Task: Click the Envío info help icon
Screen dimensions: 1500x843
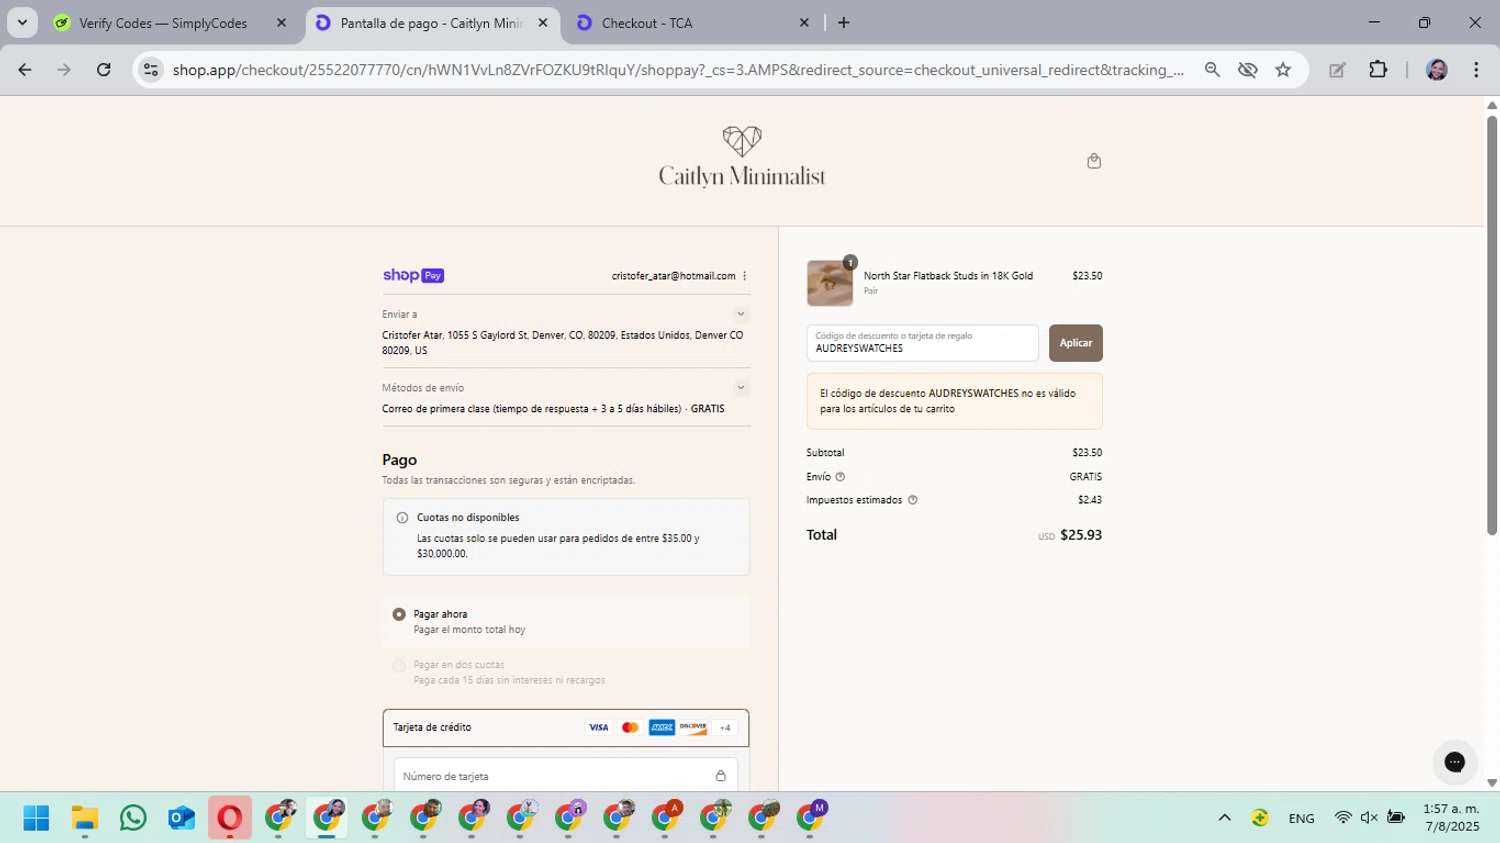Action: coord(840,477)
